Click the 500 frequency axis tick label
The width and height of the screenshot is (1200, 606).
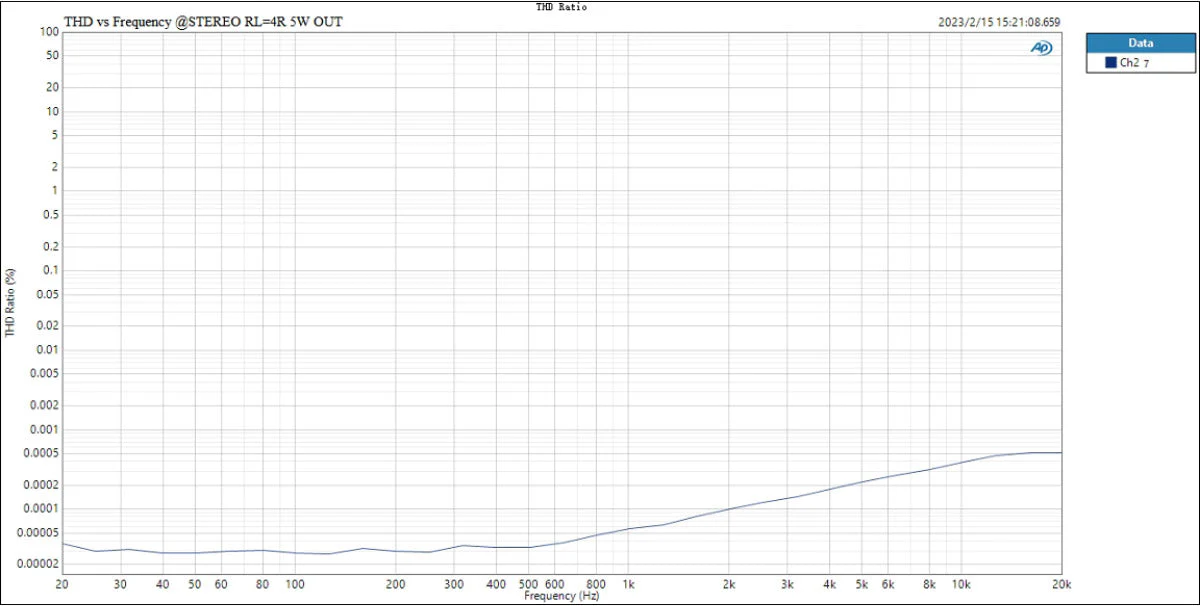(x=529, y=584)
